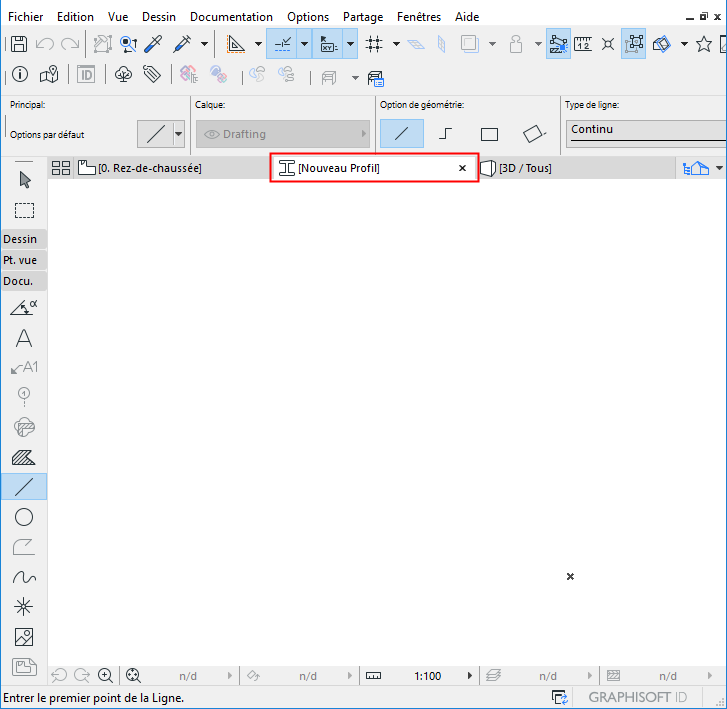This screenshot has width=727, height=709.
Task: Expand the Pt. vue toolbox group
Action: click(x=24, y=260)
